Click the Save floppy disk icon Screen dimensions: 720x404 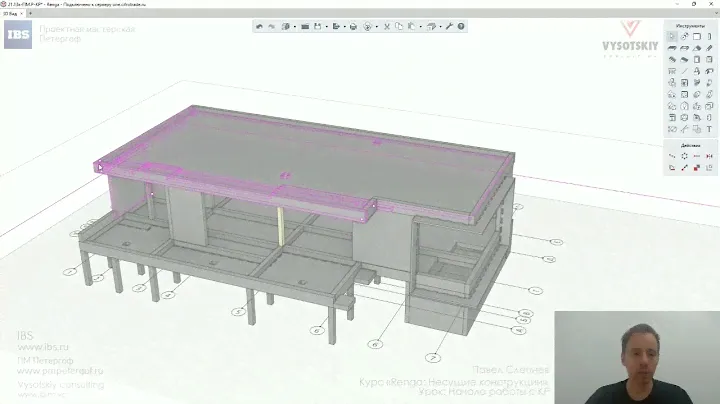pyautogui.click(x=317, y=27)
